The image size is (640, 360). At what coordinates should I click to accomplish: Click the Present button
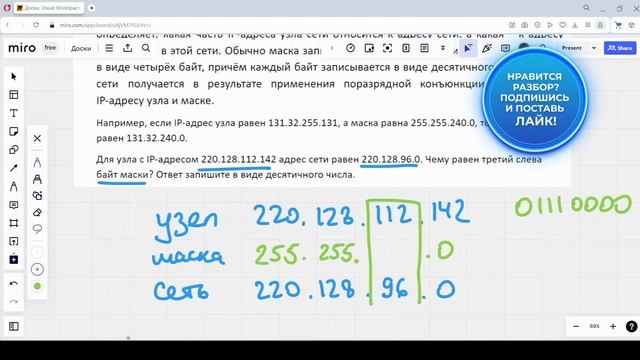click(x=571, y=48)
